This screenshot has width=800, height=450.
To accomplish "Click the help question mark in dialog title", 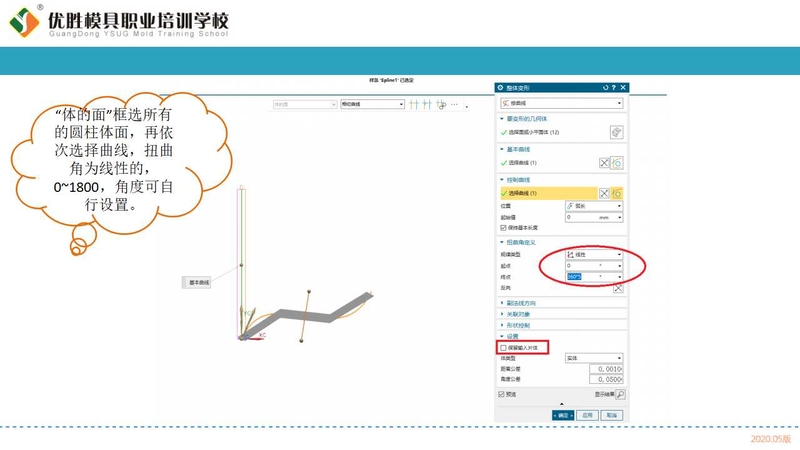I will pos(613,88).
